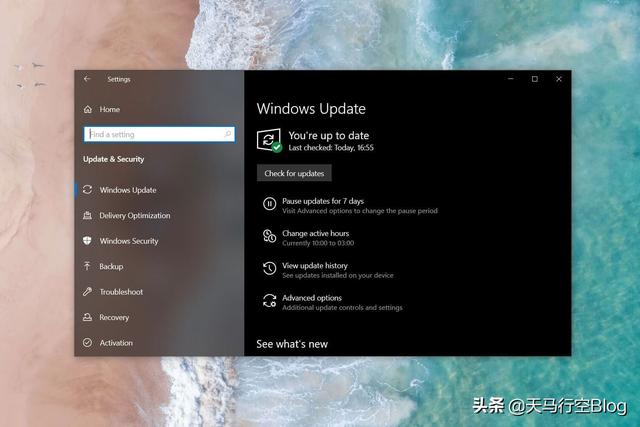This screenshot has width=640, height=427.
Task: Go back using the Settings back arrow
Action: pos(87,79)
